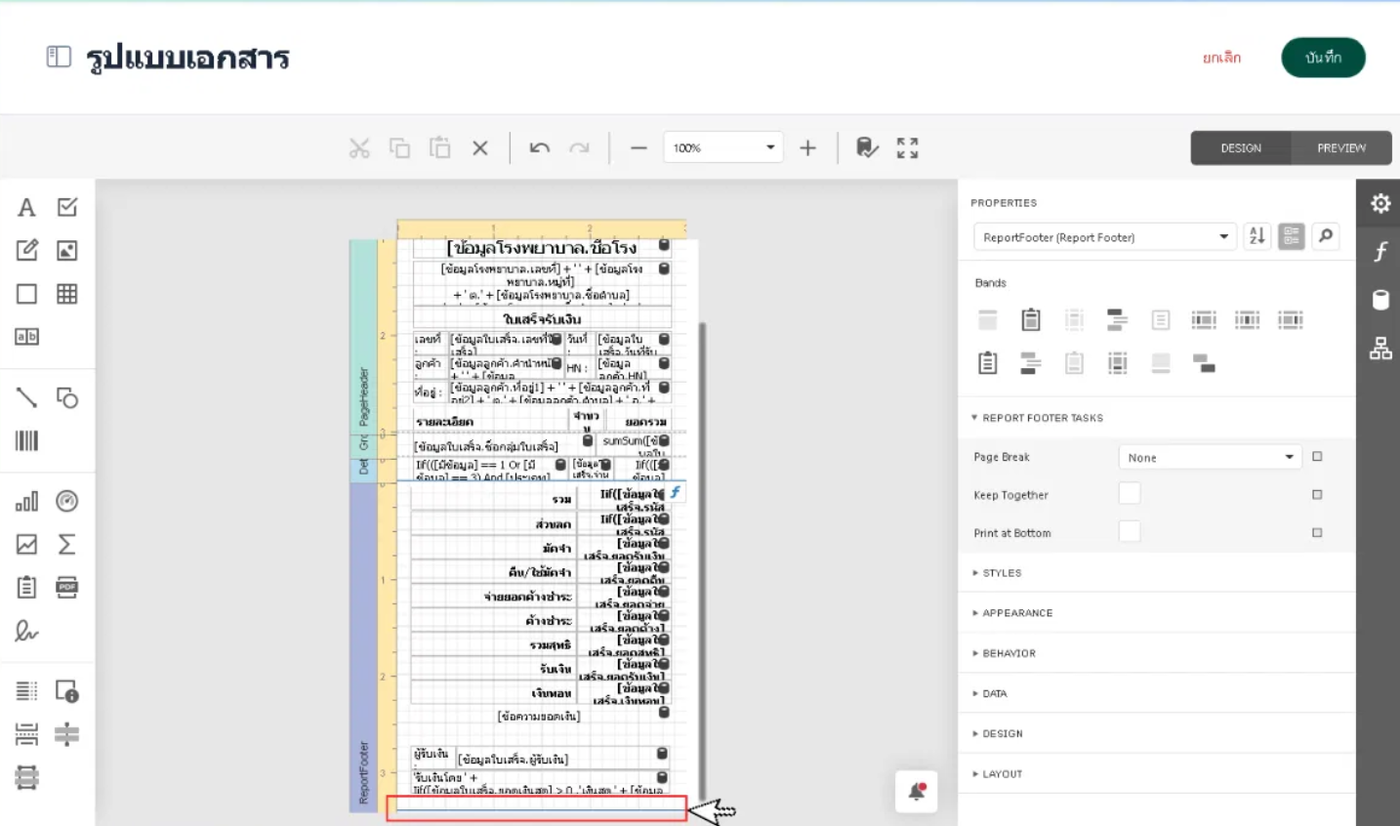Enable the Print at Bottom checkbox
This screenshot has height=826, width=1400.
pyautogui.click(x=1129, y=532)
